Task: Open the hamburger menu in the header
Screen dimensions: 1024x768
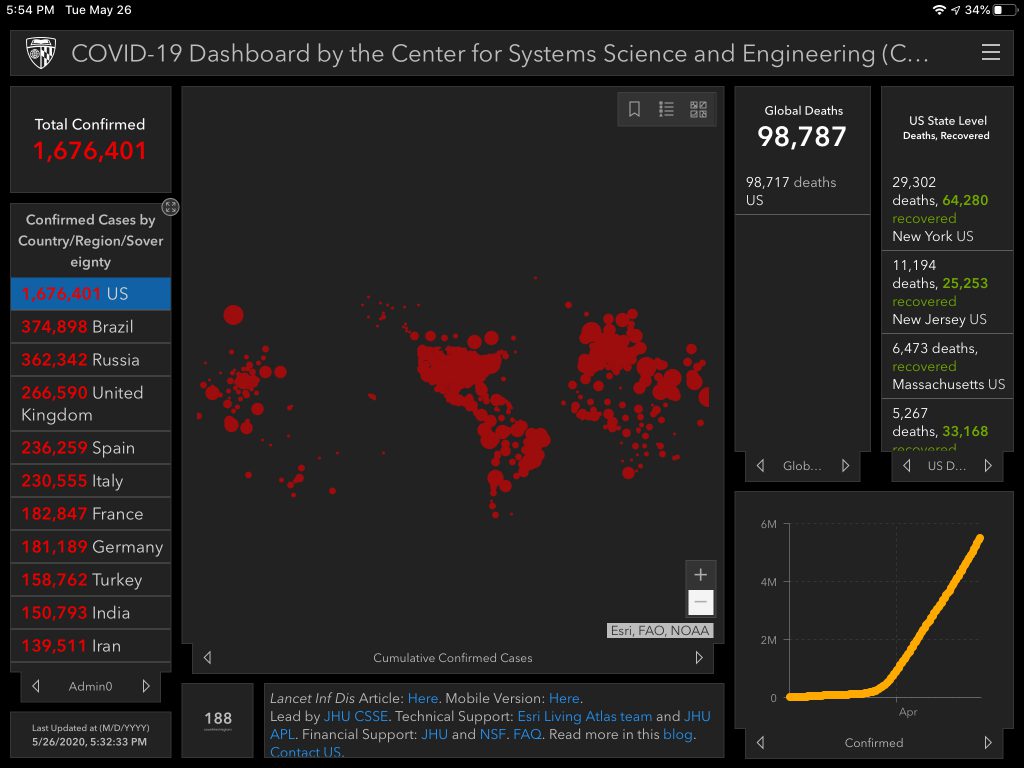Action: tap(990, 53)
